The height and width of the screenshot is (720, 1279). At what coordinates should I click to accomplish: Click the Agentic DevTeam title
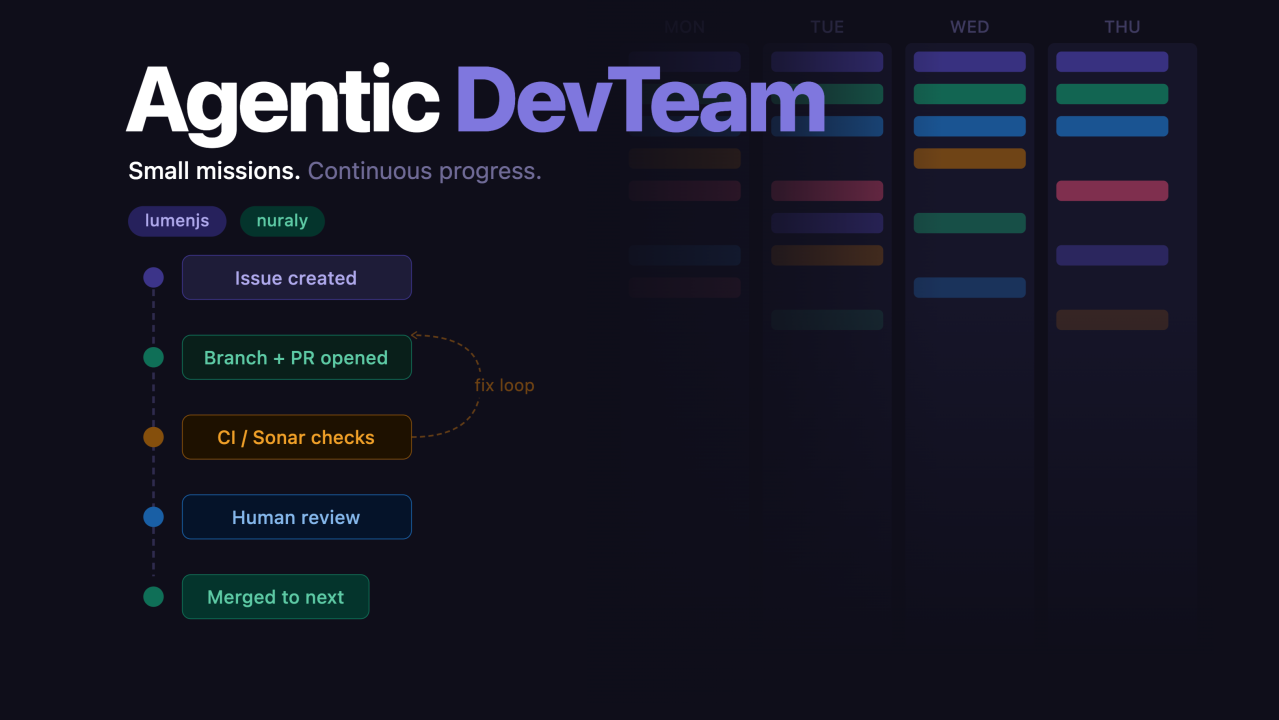coord(476,101)
